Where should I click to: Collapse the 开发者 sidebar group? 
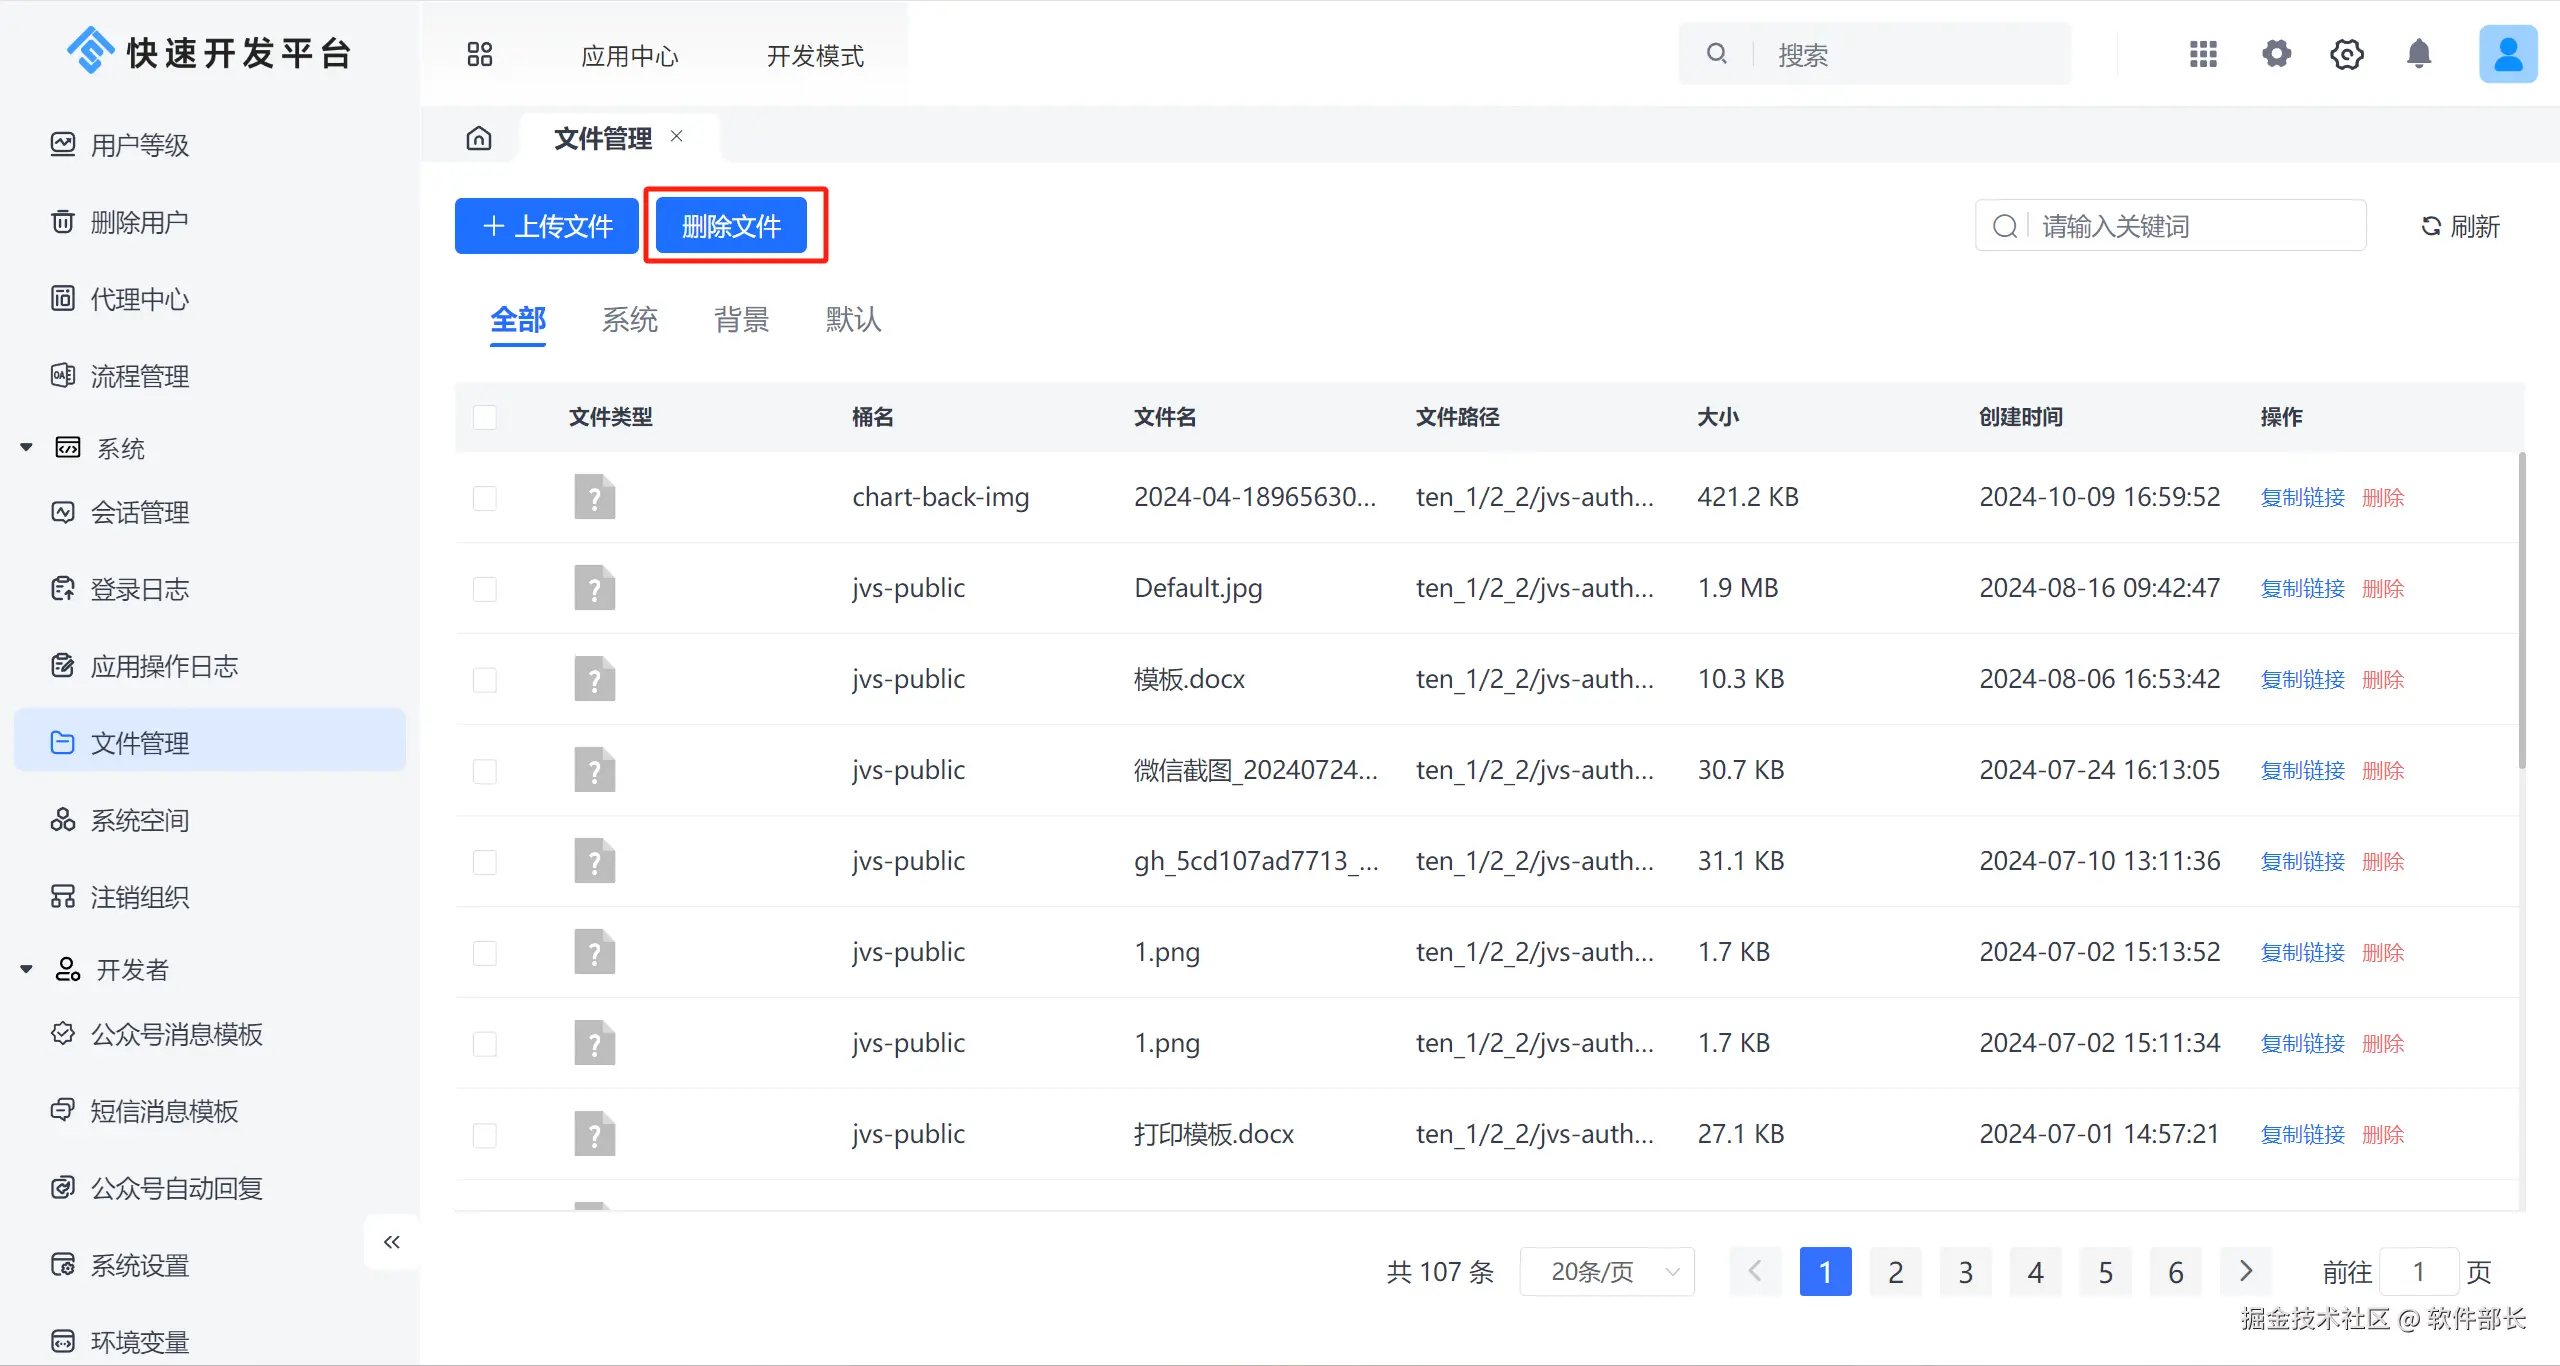point(27,969)
